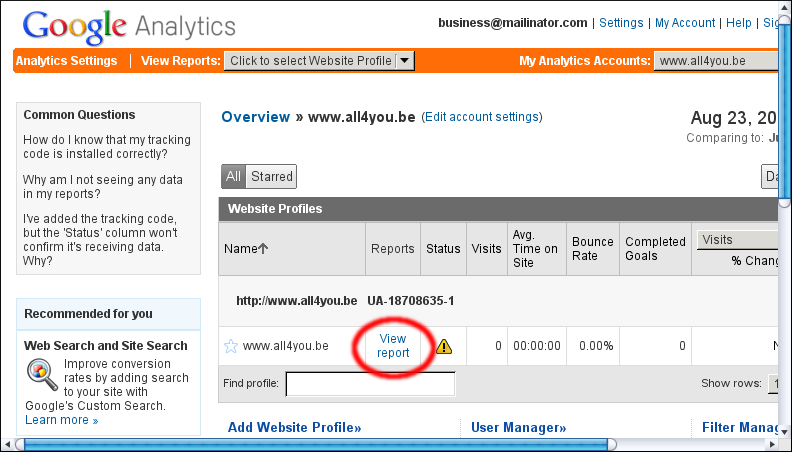Open Edit account settings link
This screenshot has height=452, width=792.
(x=482, y=117)
